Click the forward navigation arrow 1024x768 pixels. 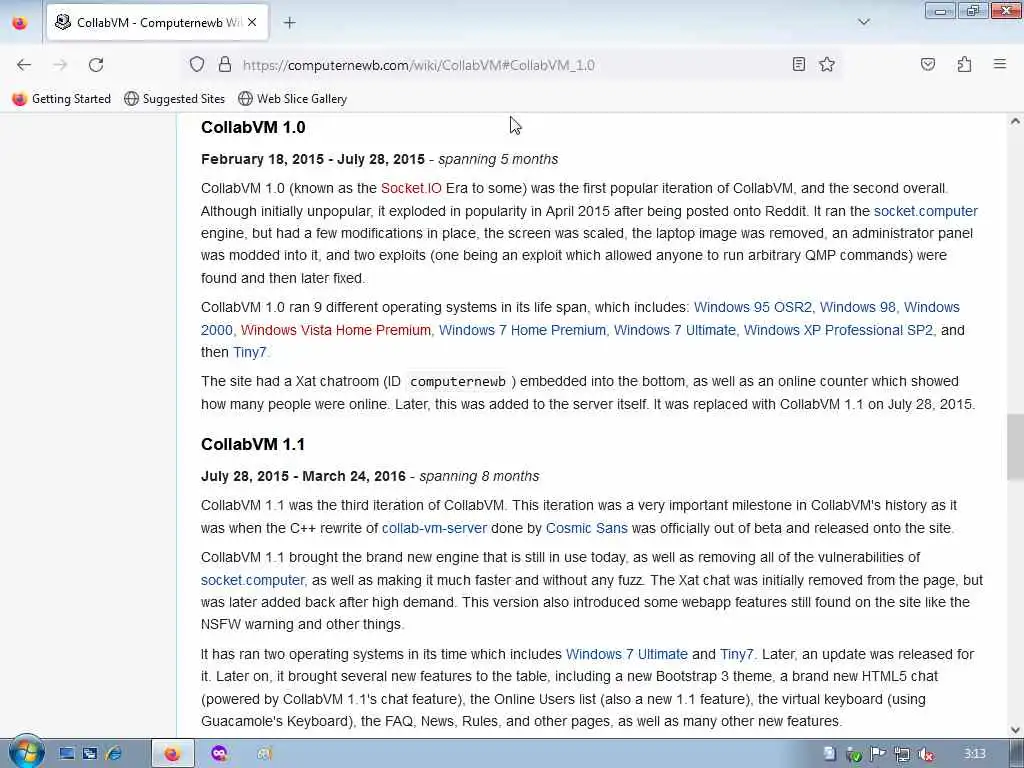[x=60, y=65]
